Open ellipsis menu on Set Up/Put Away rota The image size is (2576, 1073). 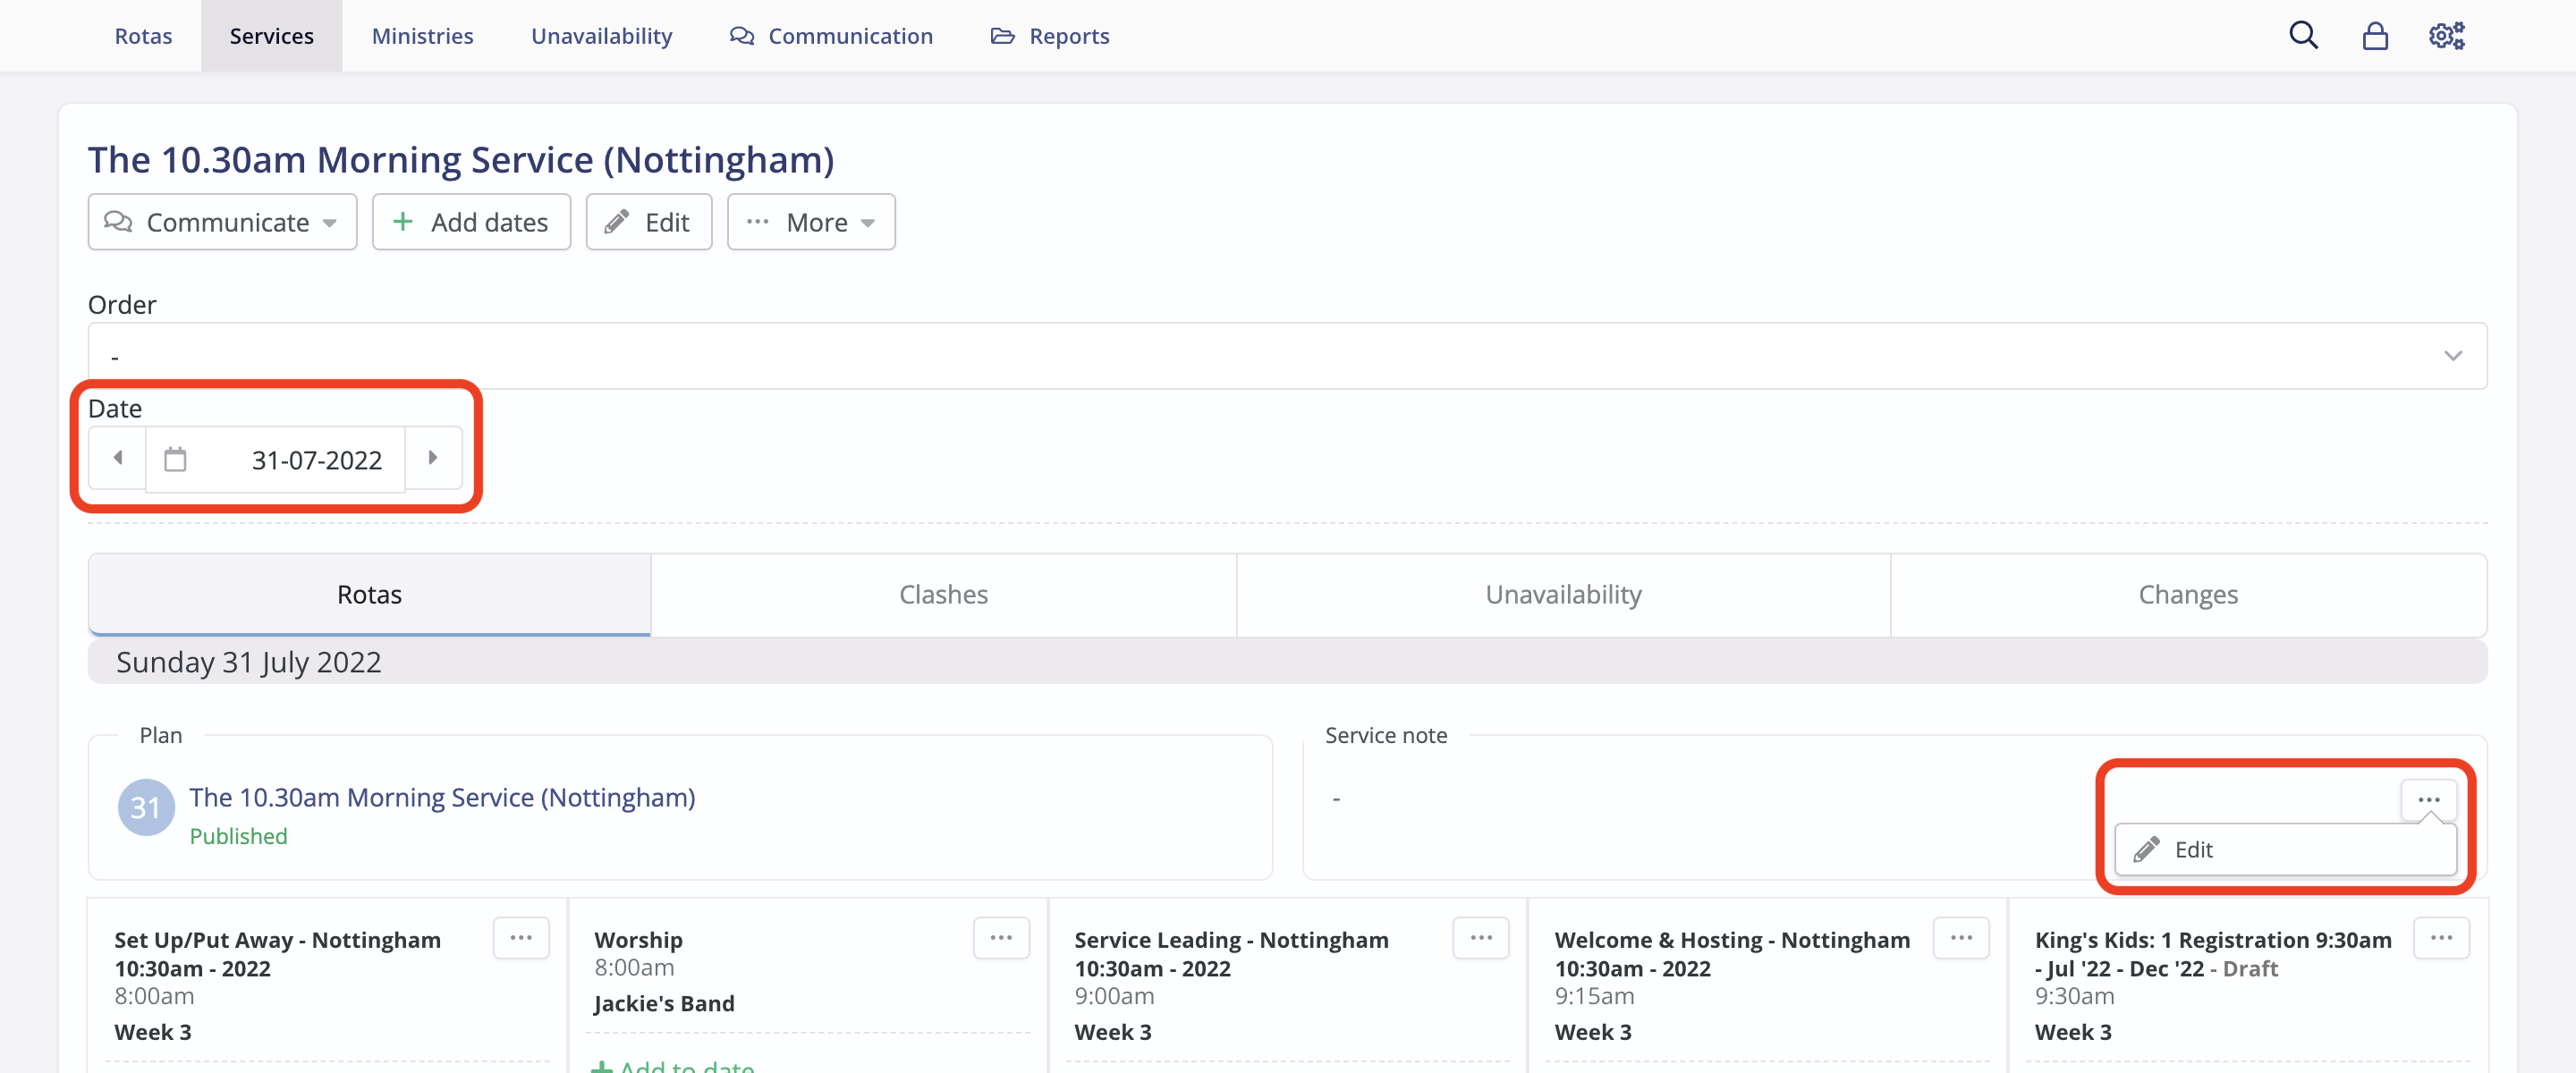(521, 938)
